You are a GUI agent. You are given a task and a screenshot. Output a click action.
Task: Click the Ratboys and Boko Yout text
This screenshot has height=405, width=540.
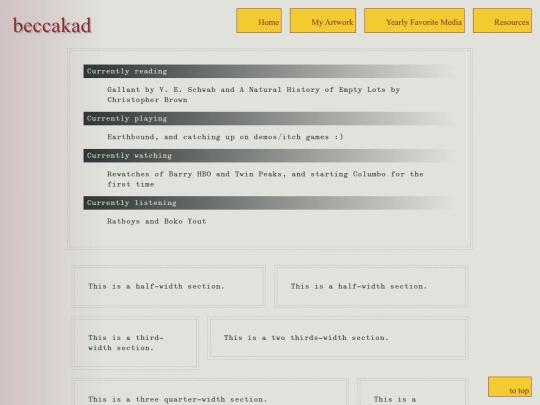point(157,221)
